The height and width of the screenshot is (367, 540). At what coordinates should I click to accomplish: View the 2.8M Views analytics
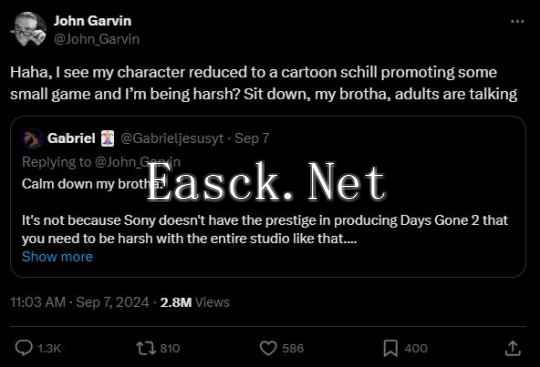point(195,302)
